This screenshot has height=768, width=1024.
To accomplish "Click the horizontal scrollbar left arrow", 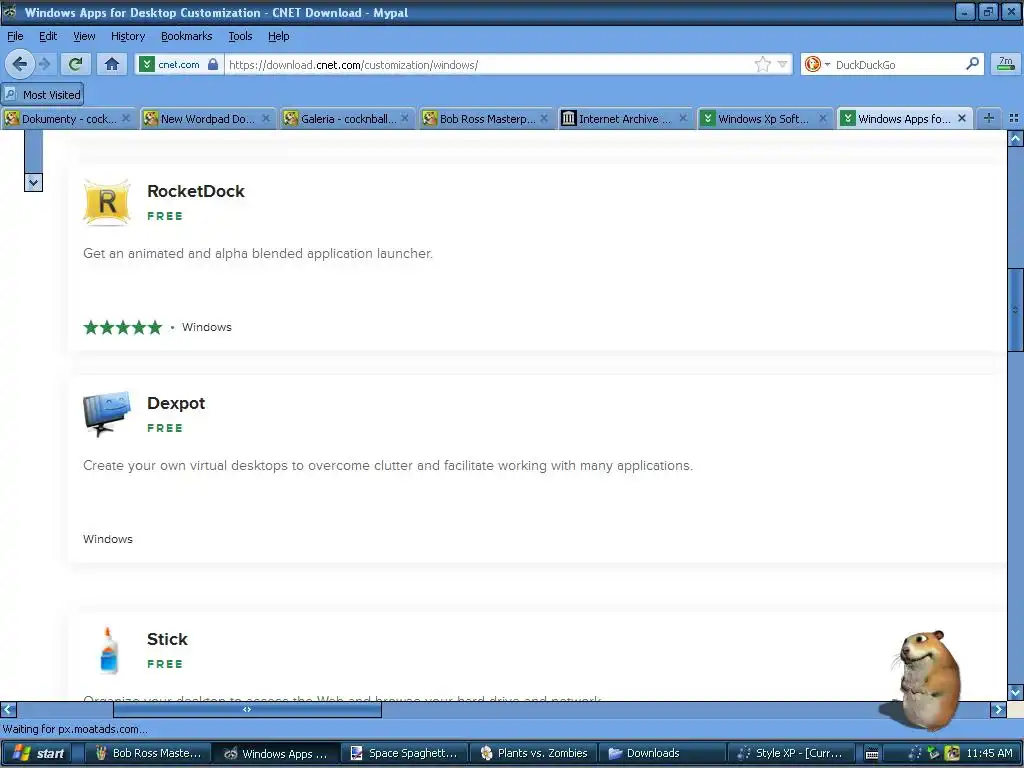I will point(8,709).
